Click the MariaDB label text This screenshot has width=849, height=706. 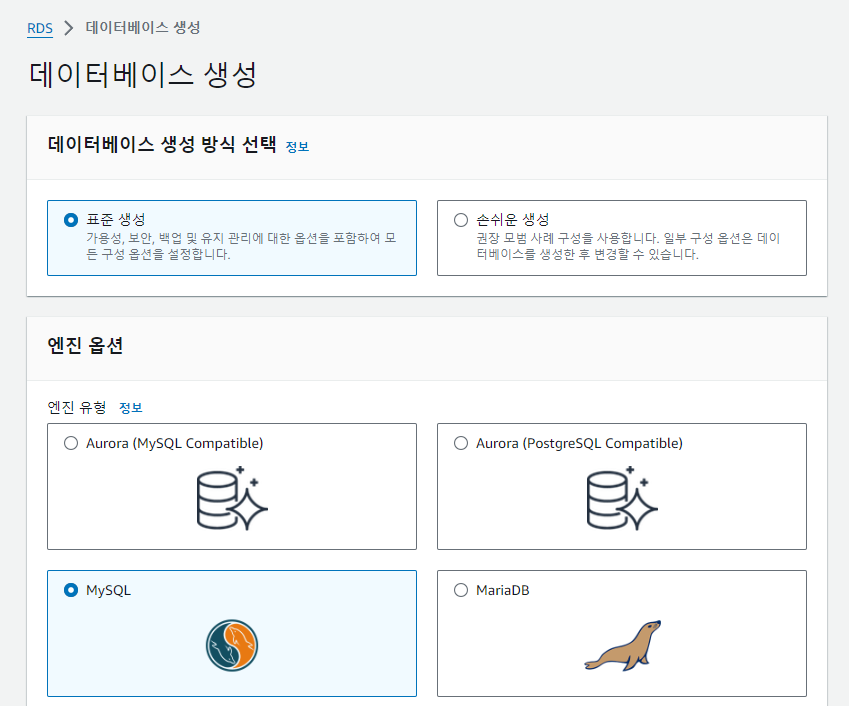point(502,590)
